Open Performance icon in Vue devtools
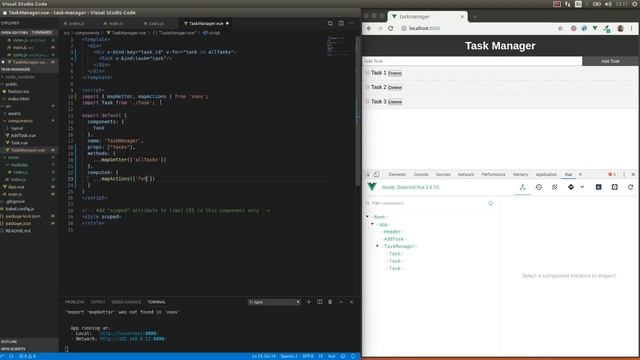The width and height of the screenshot is (640, 360). [x=598, y=187]
